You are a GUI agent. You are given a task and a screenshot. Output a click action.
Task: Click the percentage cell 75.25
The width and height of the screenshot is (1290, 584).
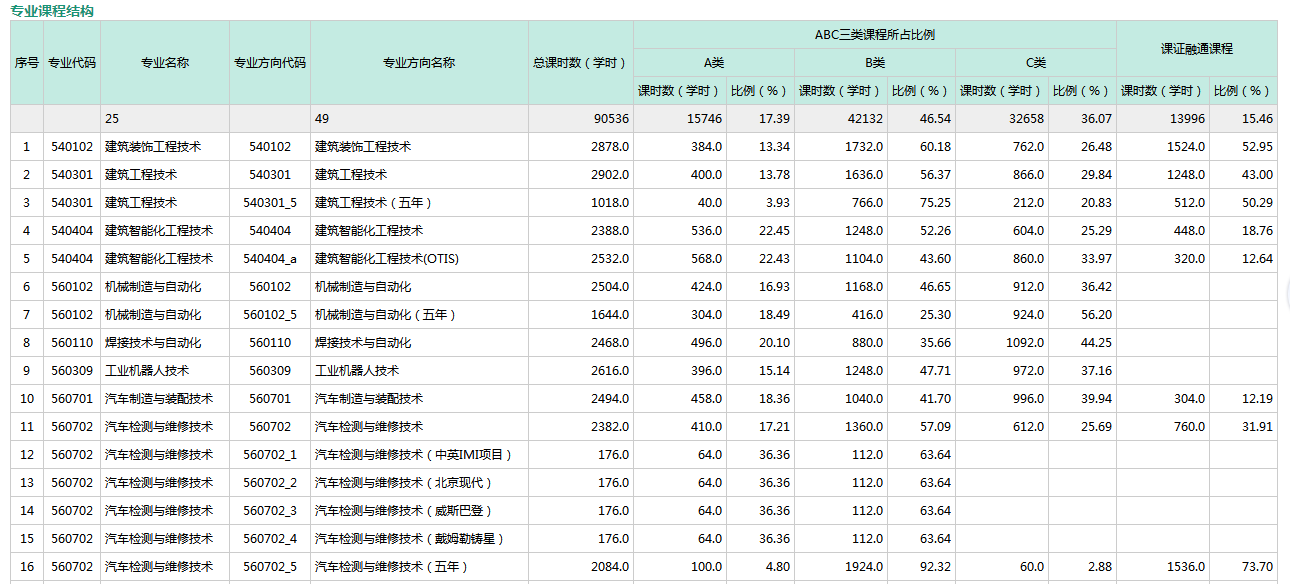(x=921, y=202)
